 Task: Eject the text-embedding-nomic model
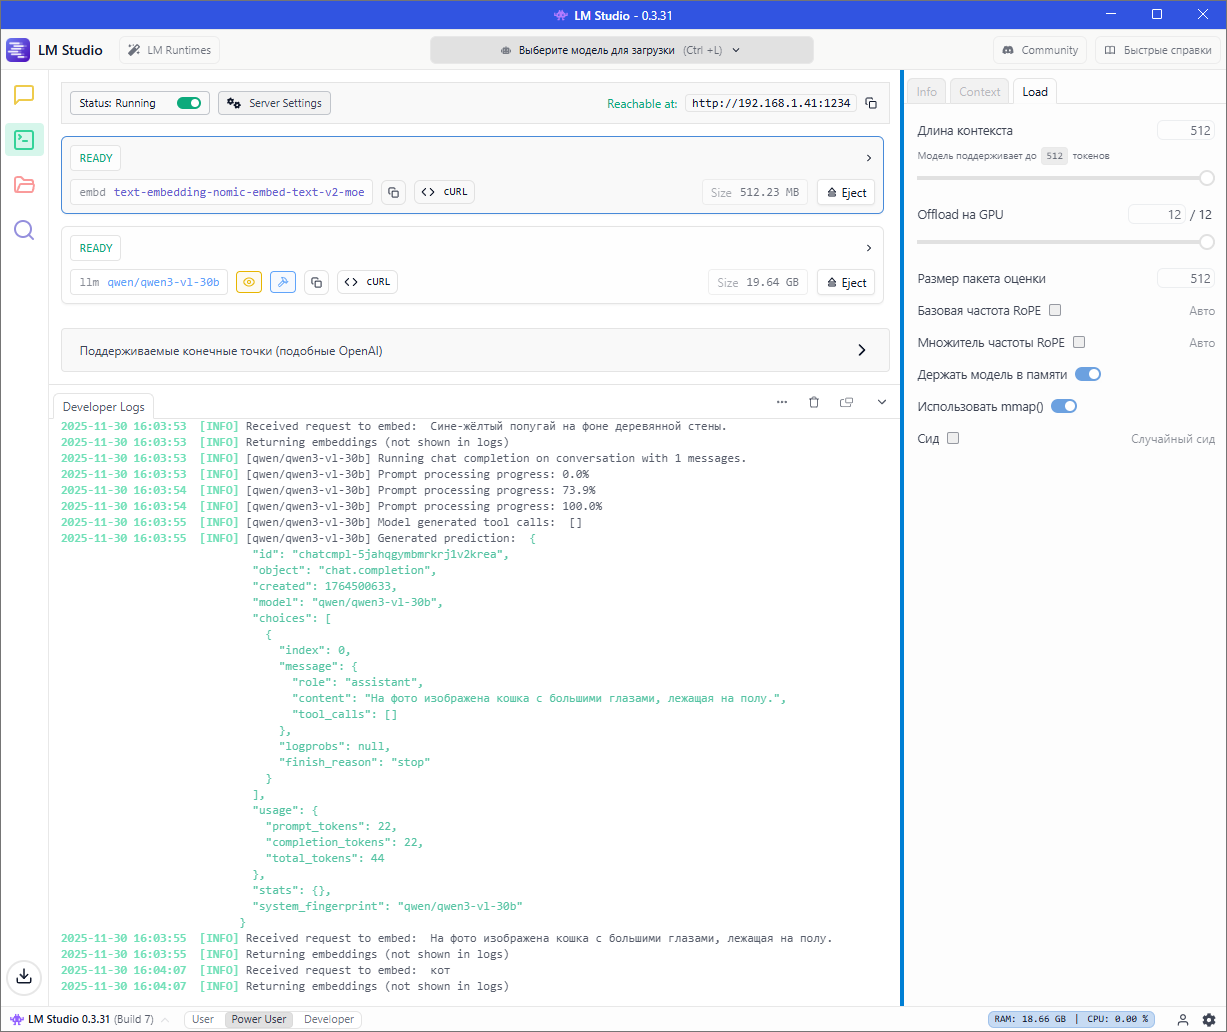846,193
